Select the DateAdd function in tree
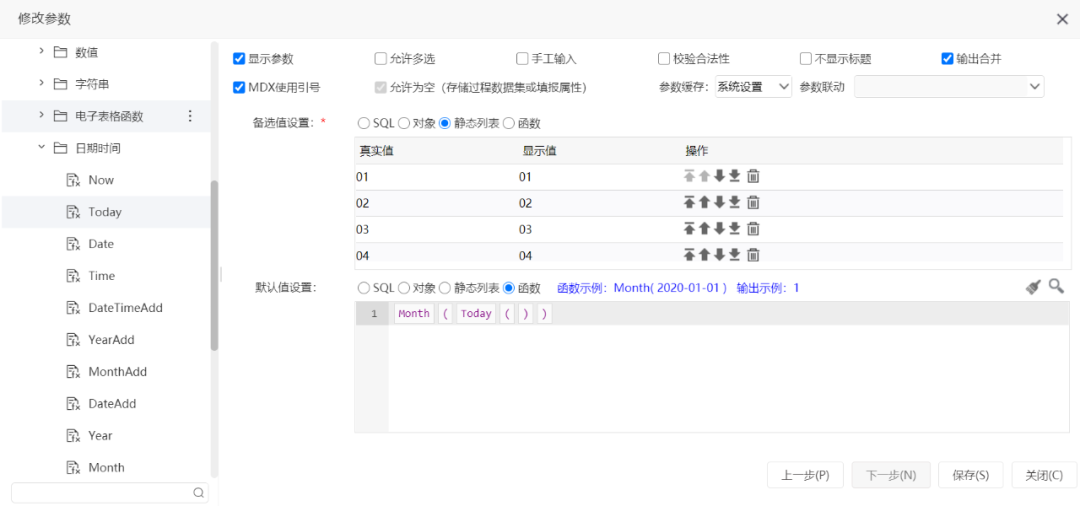This screenshot has height=506, width=1080. tap(112, 403)
